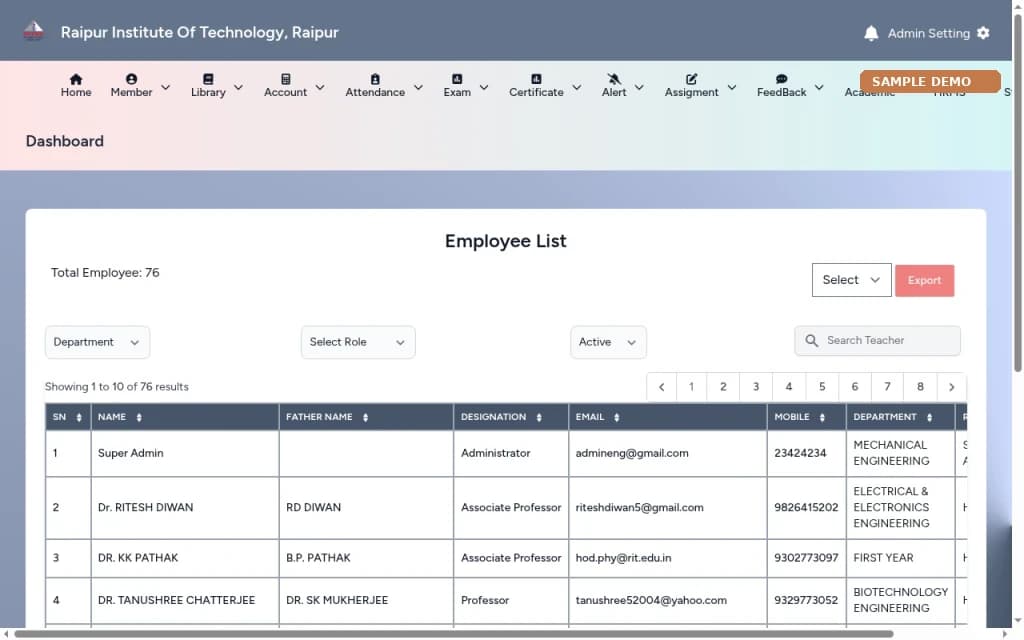The image size is (1024, 640).
Task: Select Dr. RITESH DIWAN name cell
Action: point(185,507)
